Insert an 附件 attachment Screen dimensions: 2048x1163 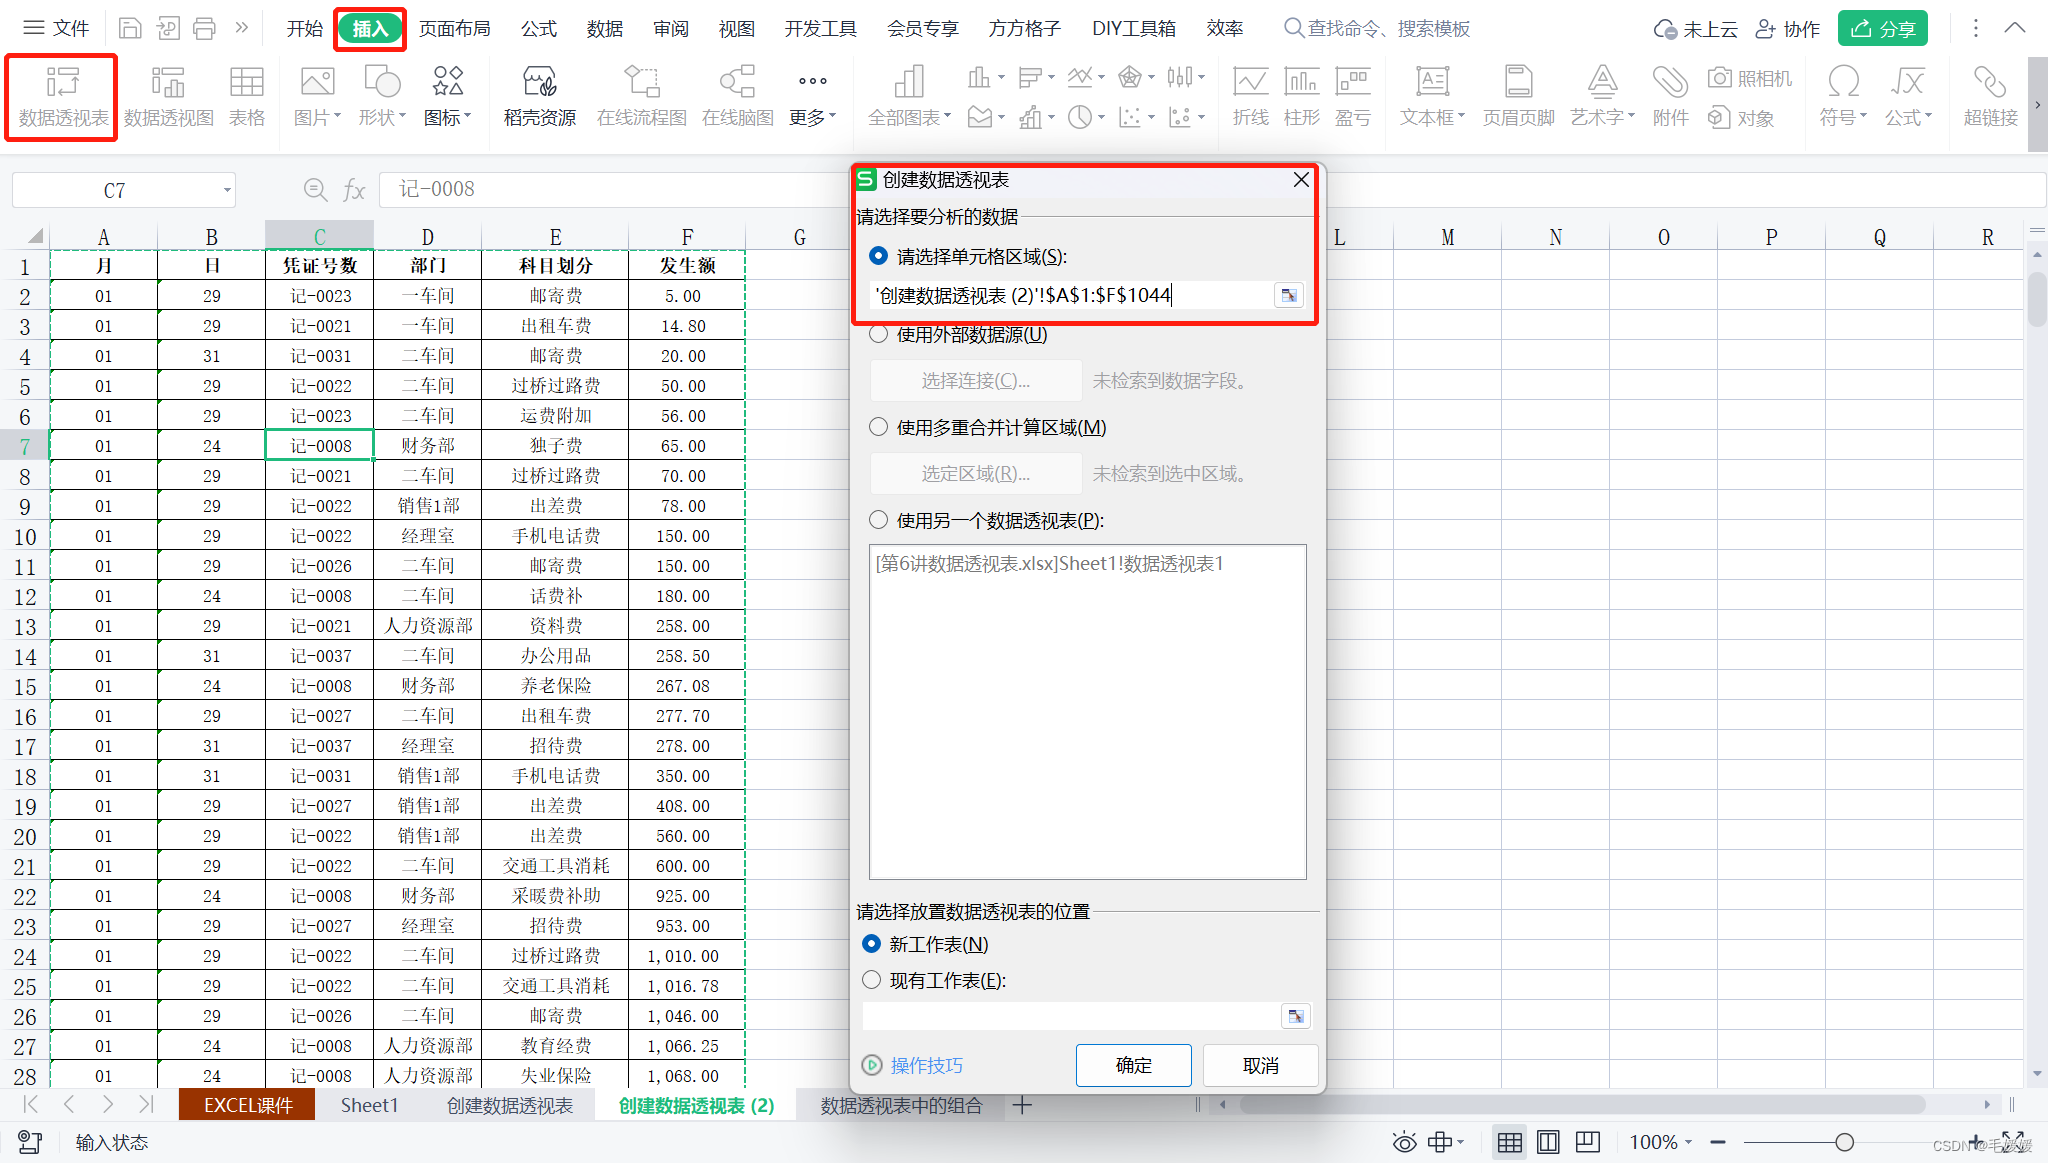[x=1670, y=97]
